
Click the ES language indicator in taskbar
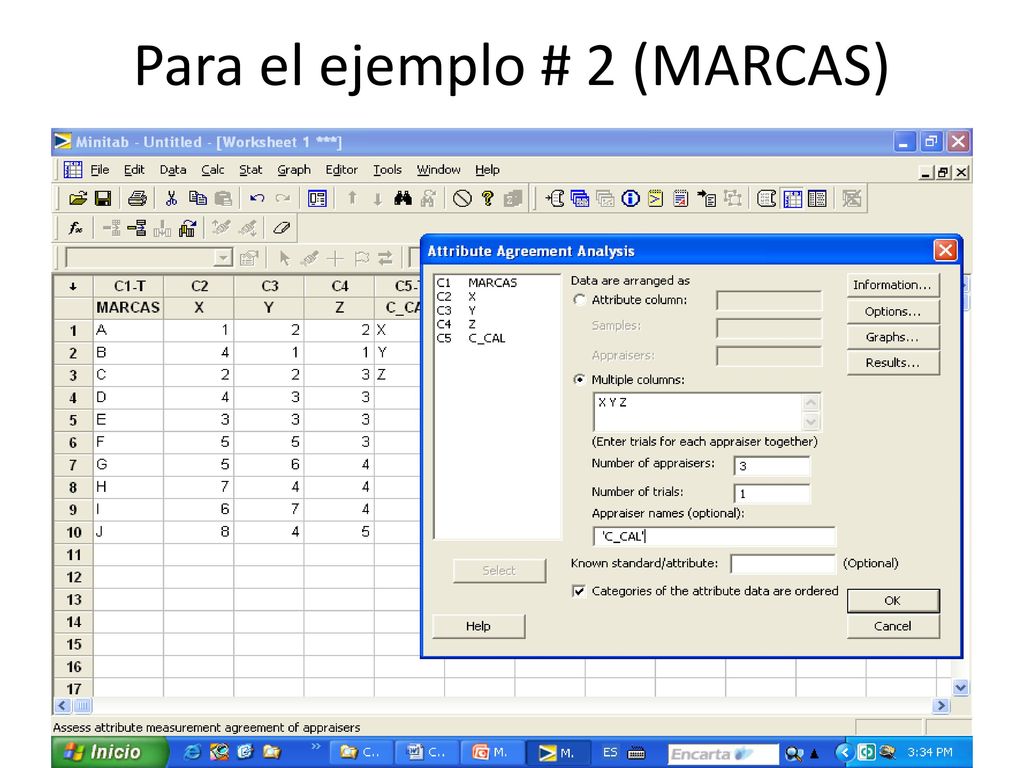610,752
